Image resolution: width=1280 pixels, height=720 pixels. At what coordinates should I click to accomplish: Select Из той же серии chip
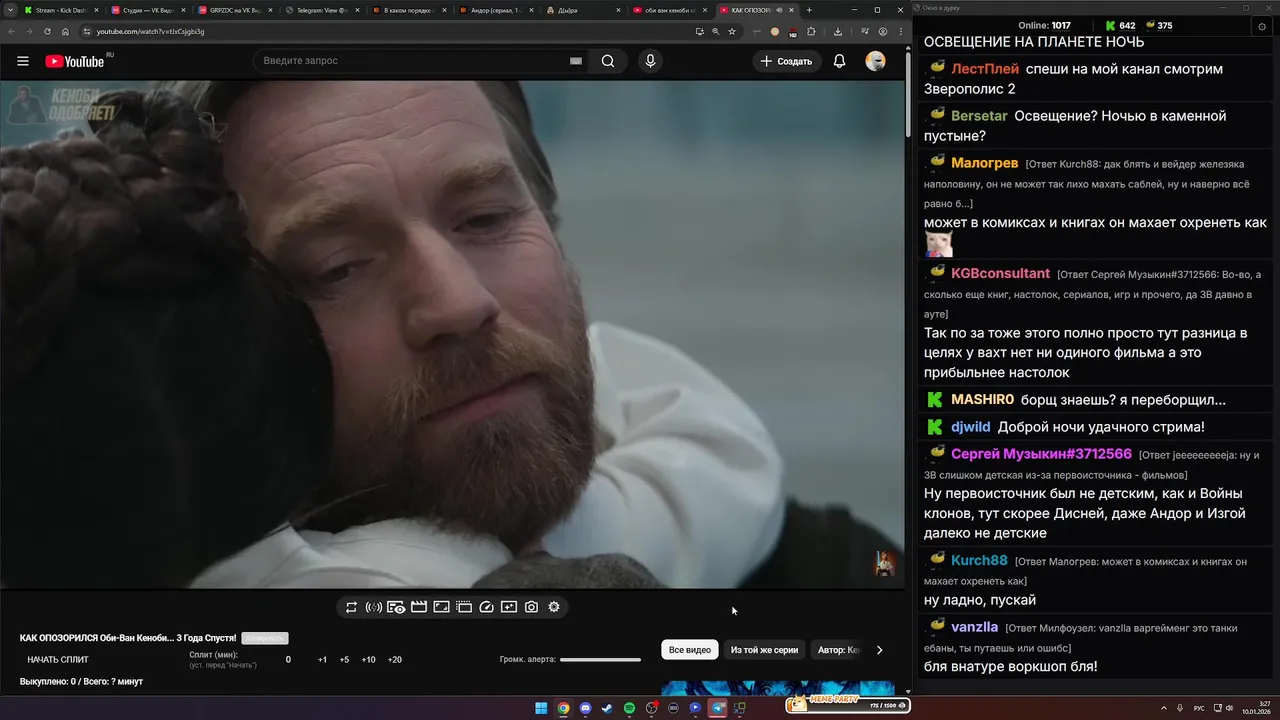764,650
